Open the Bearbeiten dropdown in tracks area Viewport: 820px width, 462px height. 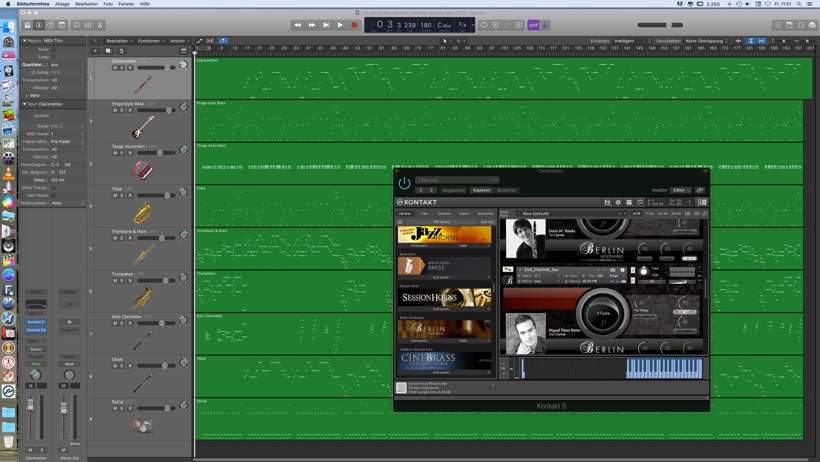point(118,41)
